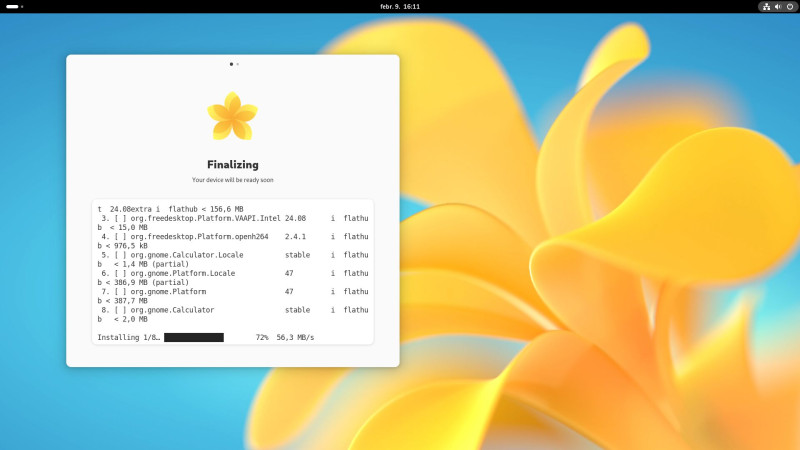Click the yellow flower logo
The image size is (800, 450).
click(x=233, y=116)
